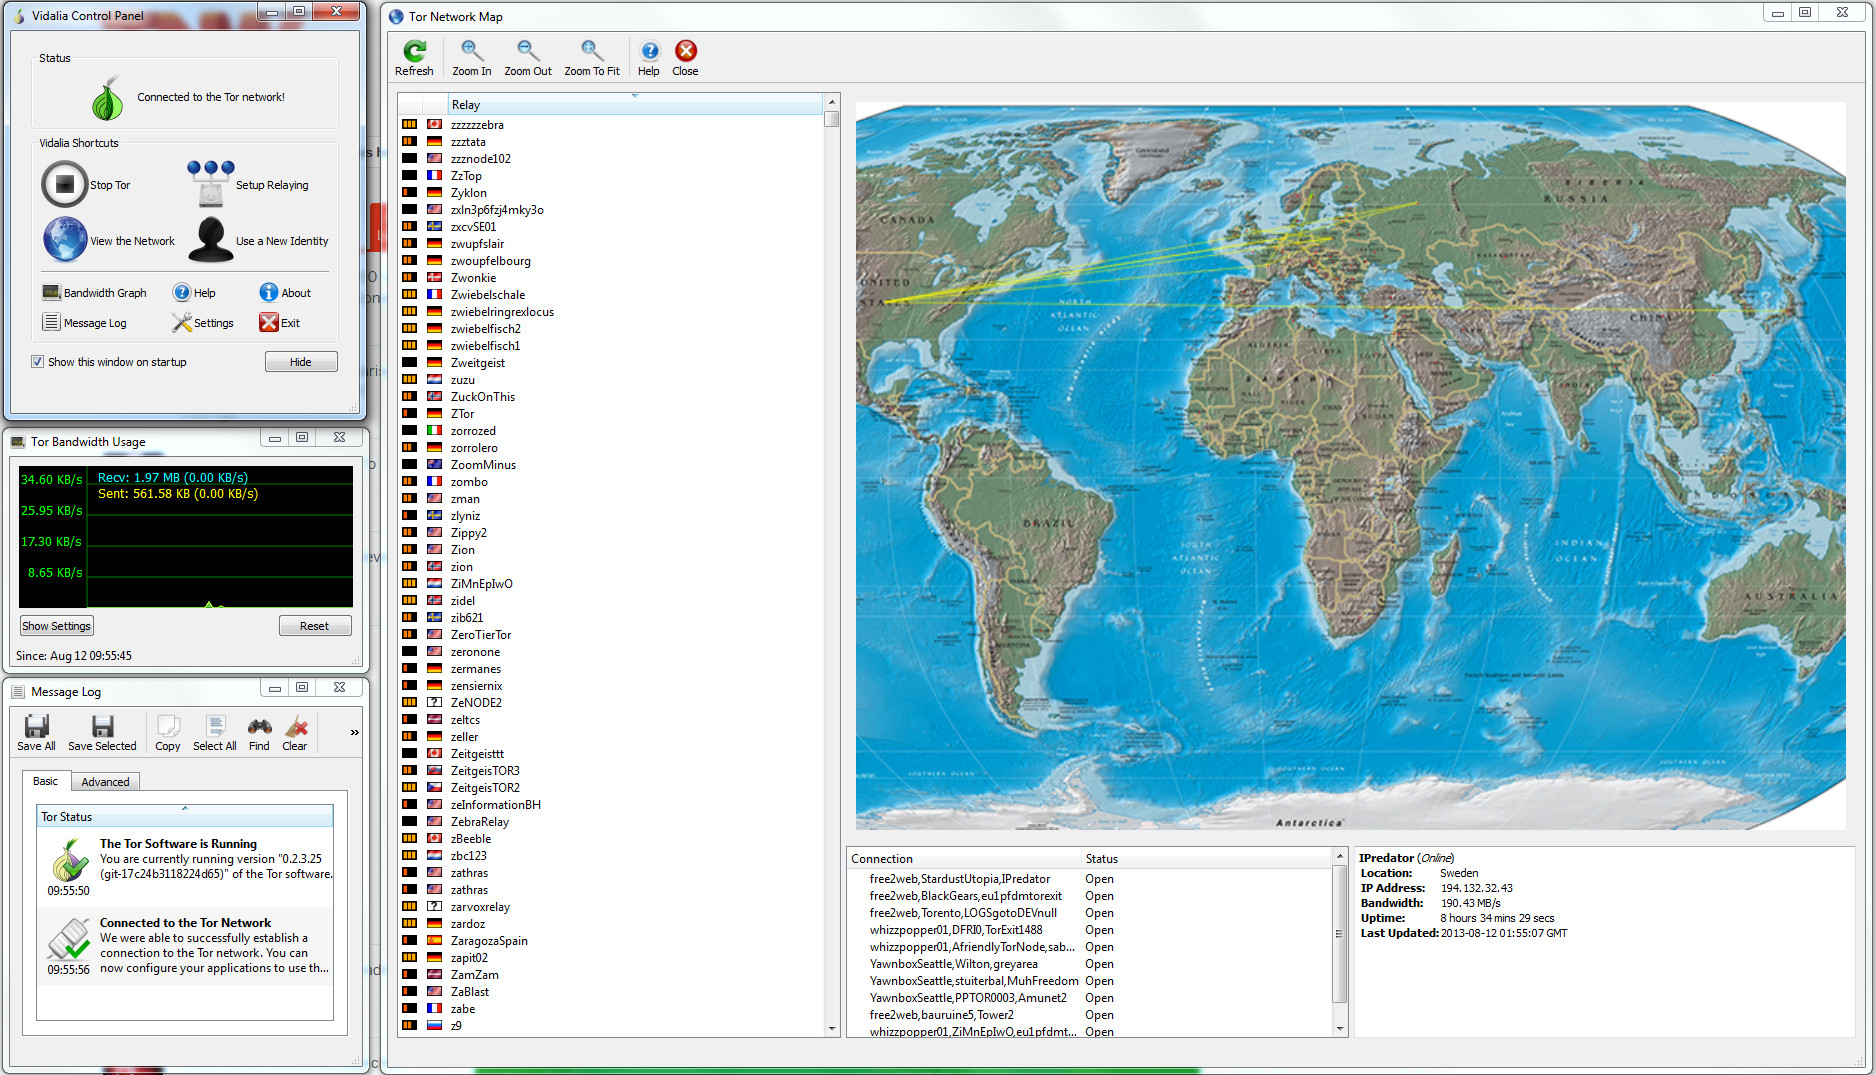
Task: Select relay zzzzzzebra in list
Action: pyautogui.click(x=612, y=125)
